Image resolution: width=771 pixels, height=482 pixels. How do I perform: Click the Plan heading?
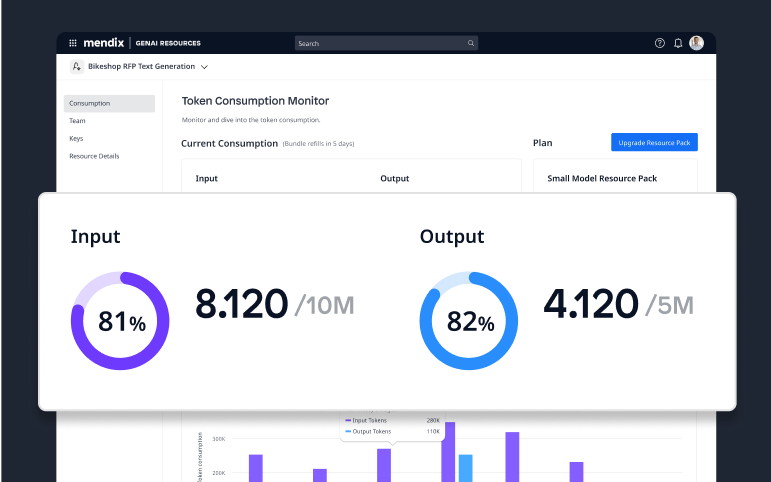click(x=542, y=143)
